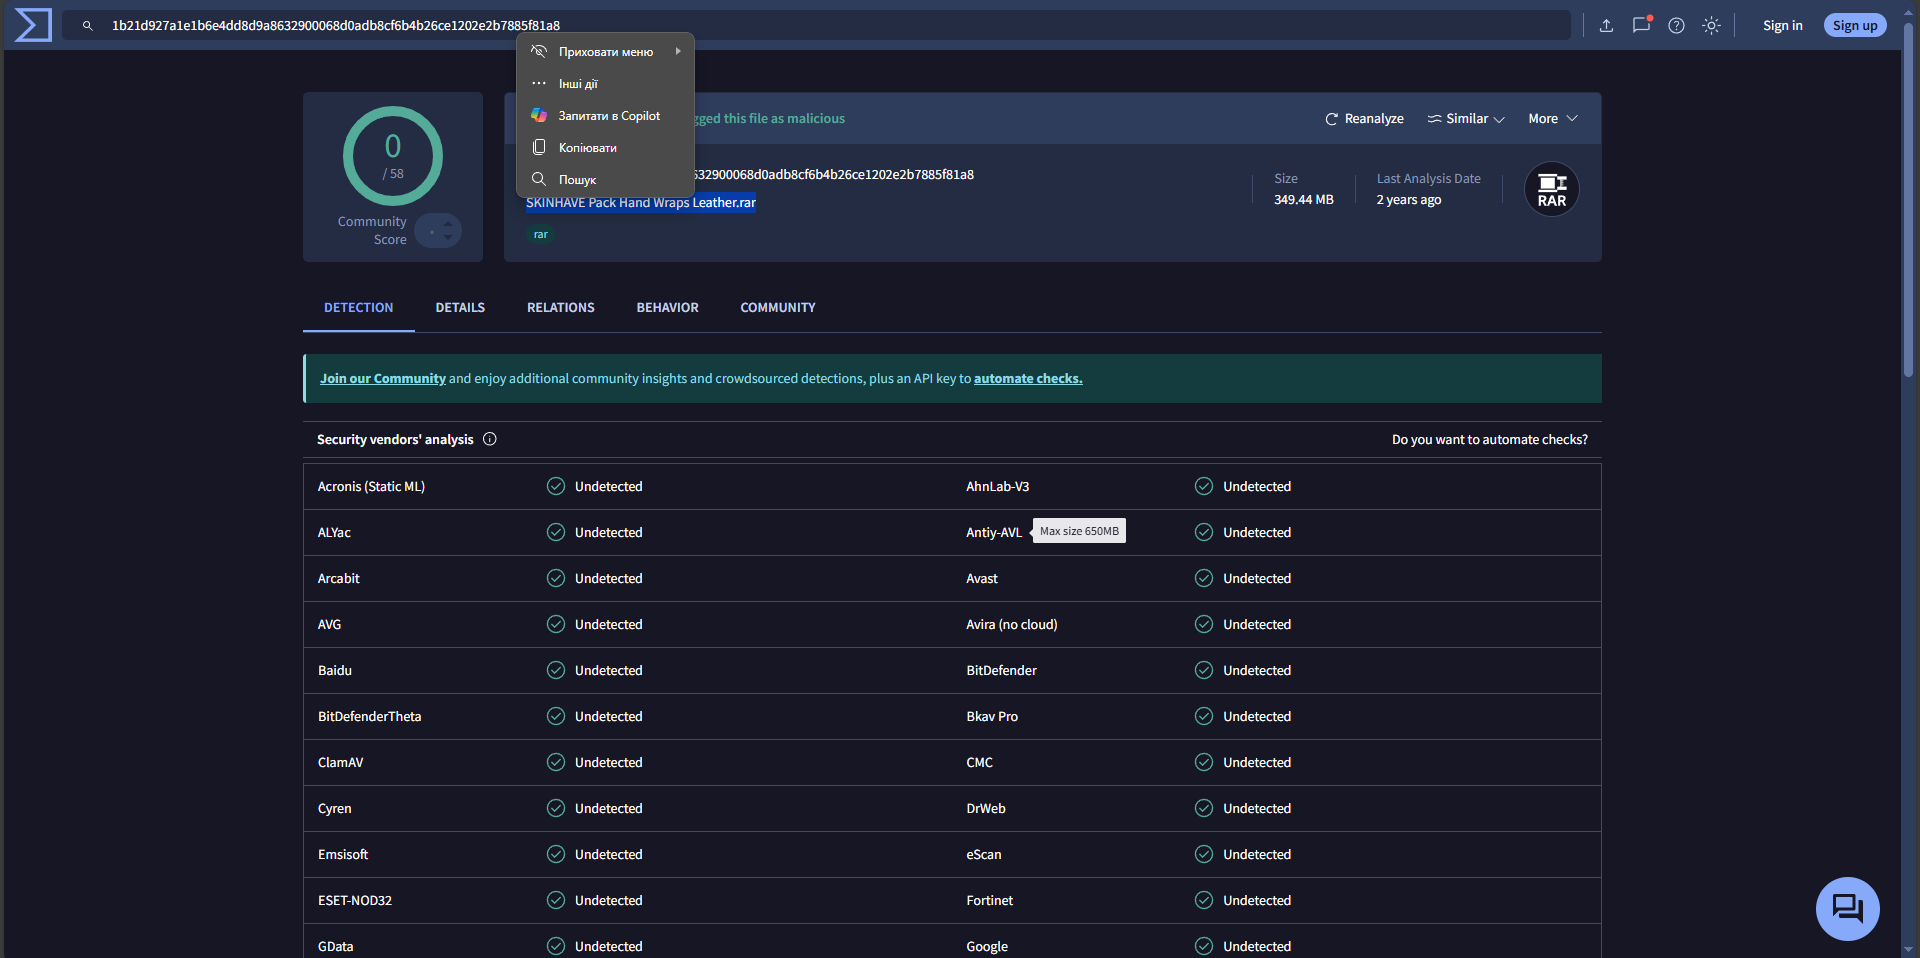Screen dimensions: 1920x958
Task: Toggle the light/dark theme sun icon
Action: (1711, 26)
